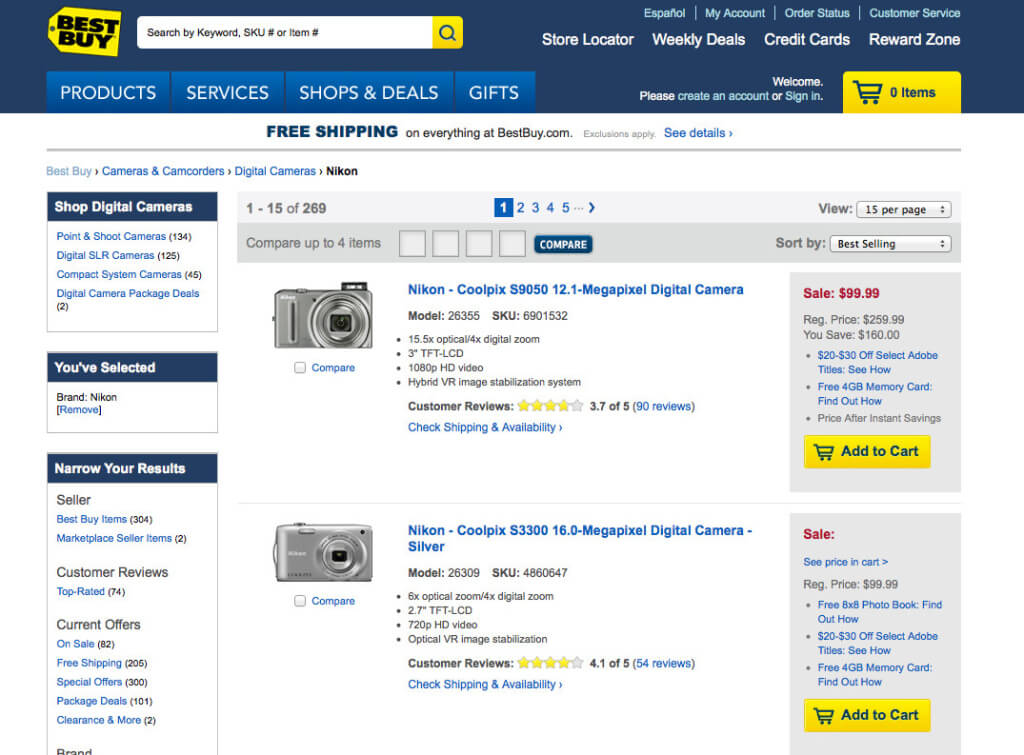Go to next results page arrow
Viewport: 1024px width, 755px height.
coord(592,208)
